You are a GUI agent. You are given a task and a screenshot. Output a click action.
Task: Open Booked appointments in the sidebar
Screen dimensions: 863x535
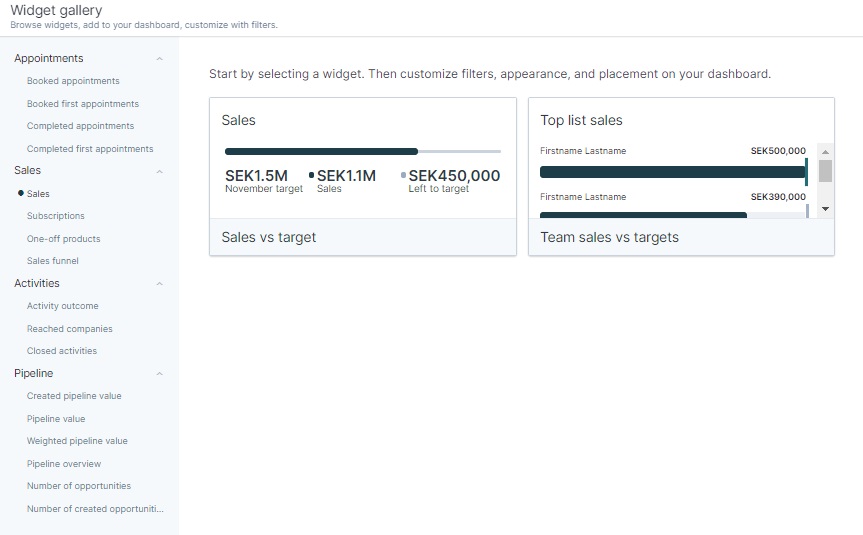pos(73,81)
